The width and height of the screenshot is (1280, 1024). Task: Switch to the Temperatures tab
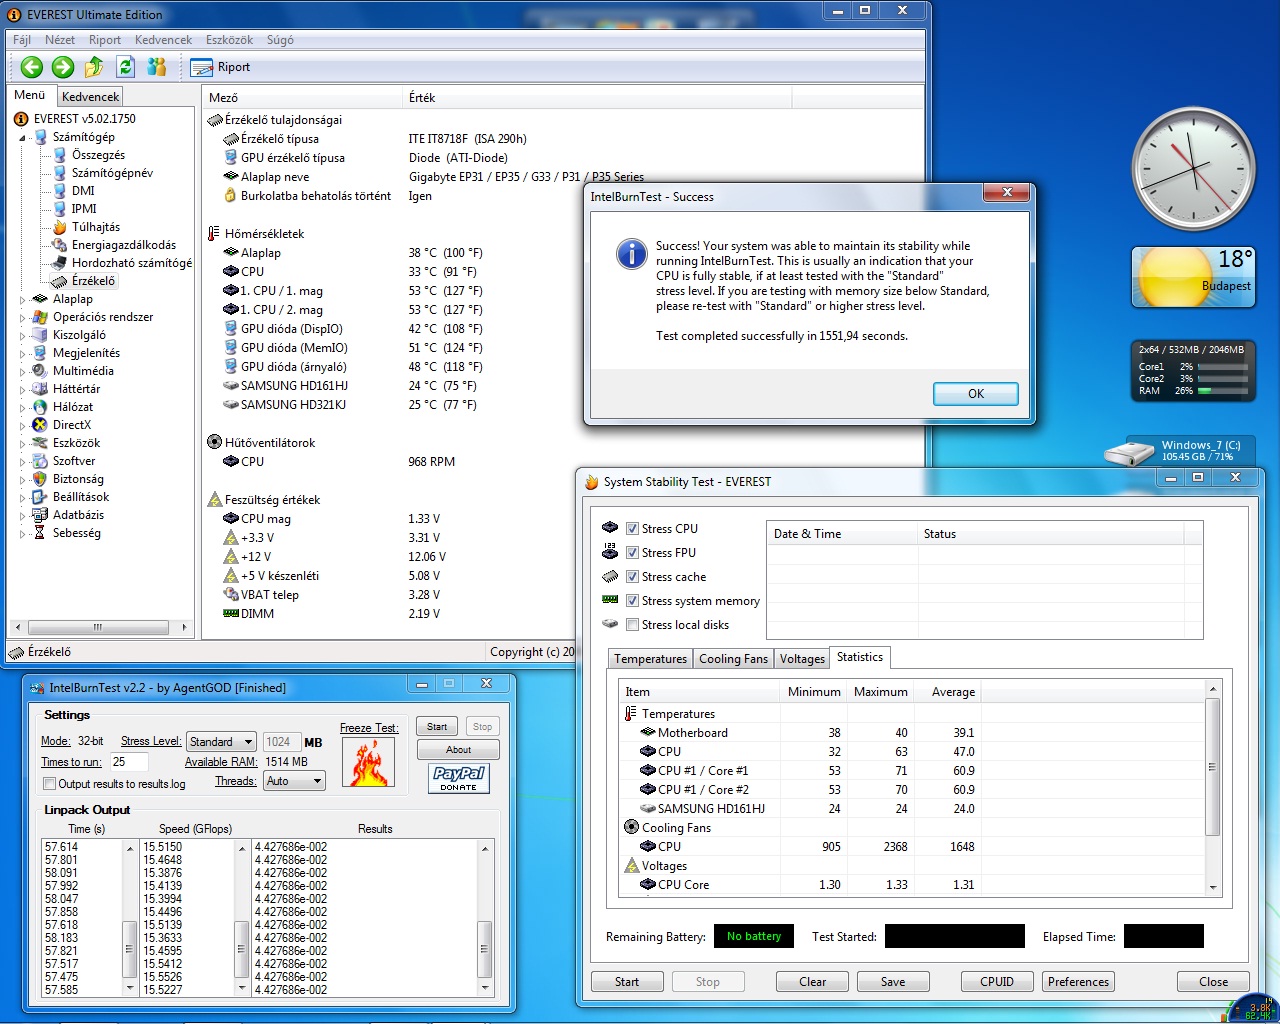(x=651, y=659)
